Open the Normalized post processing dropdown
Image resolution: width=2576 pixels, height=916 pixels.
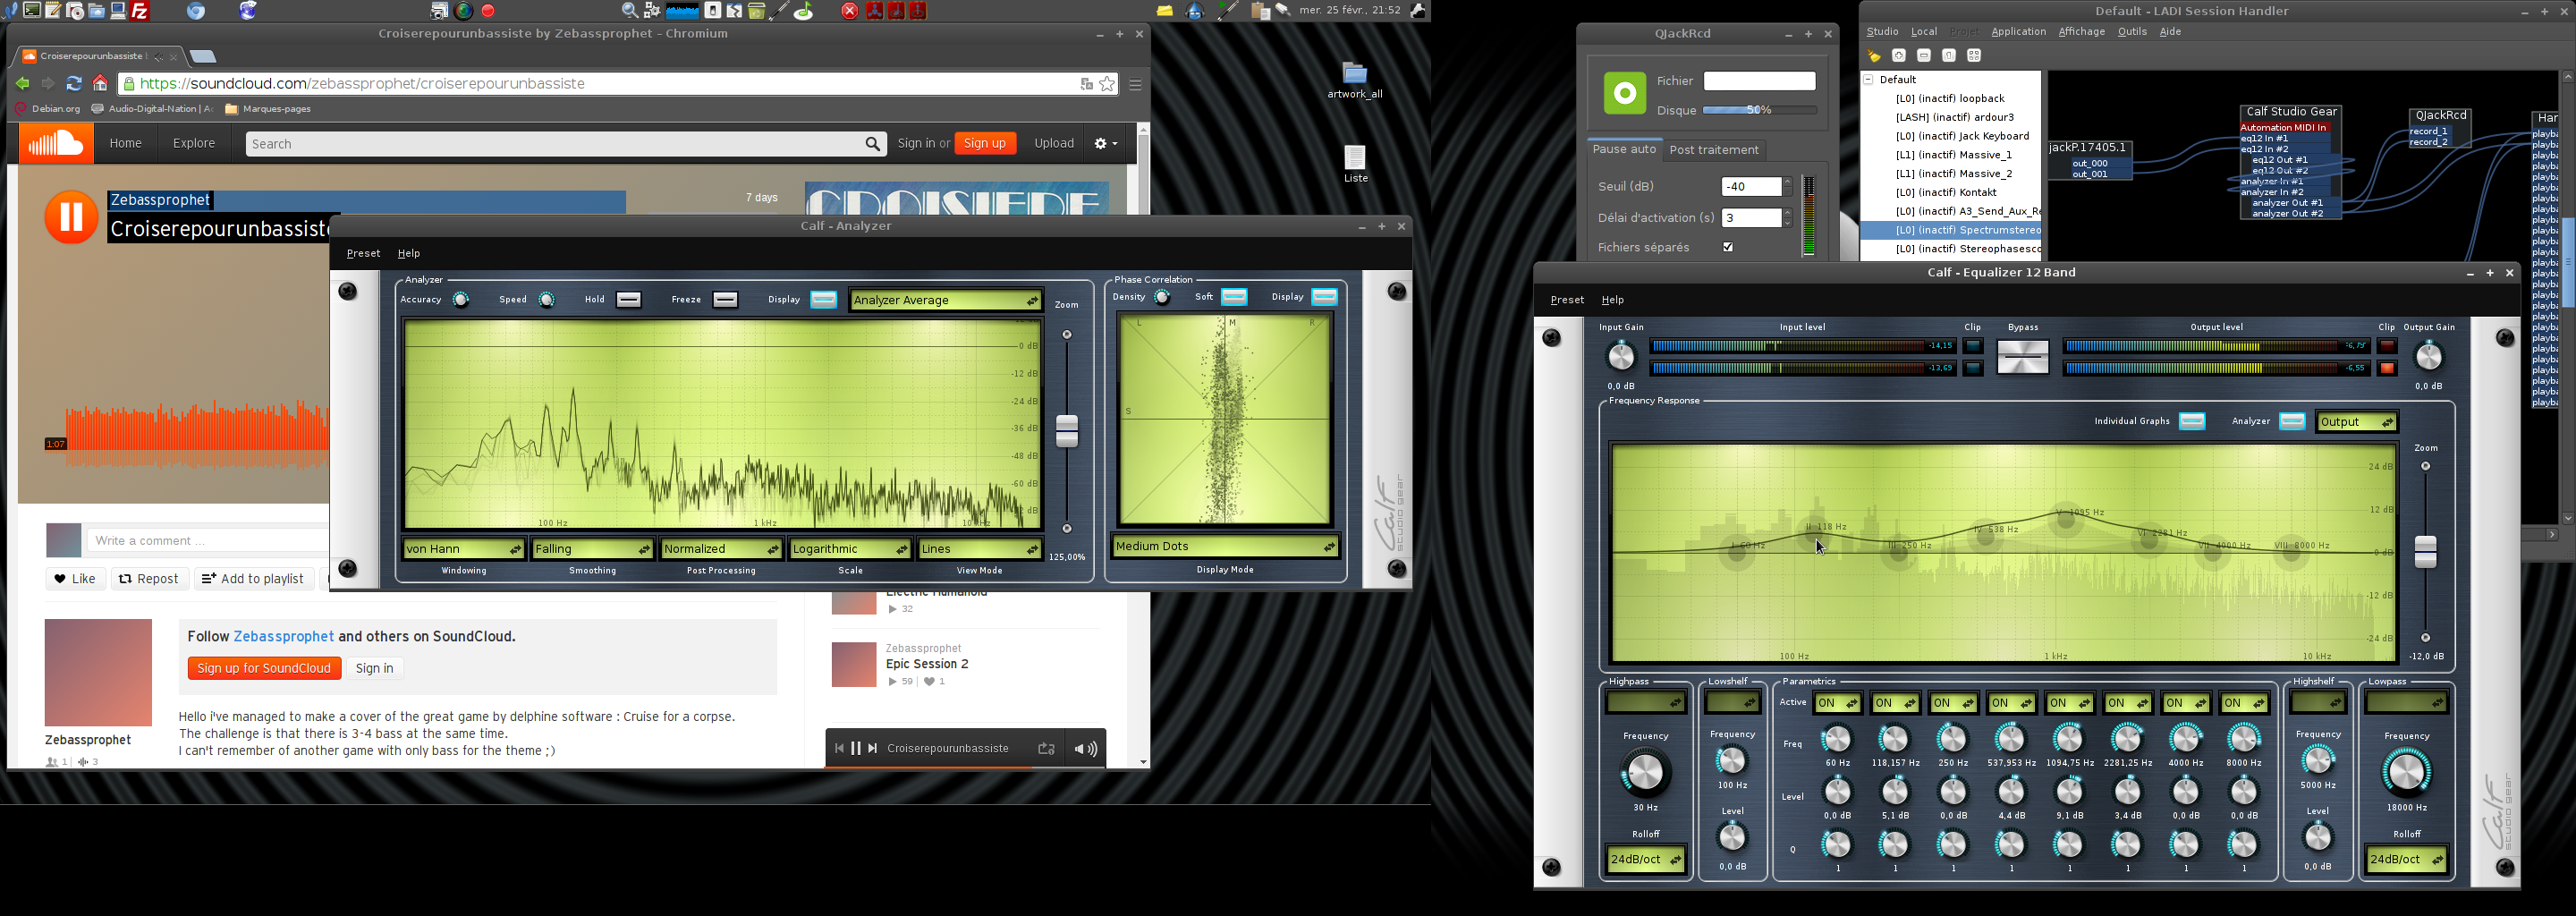coord(721,549)
